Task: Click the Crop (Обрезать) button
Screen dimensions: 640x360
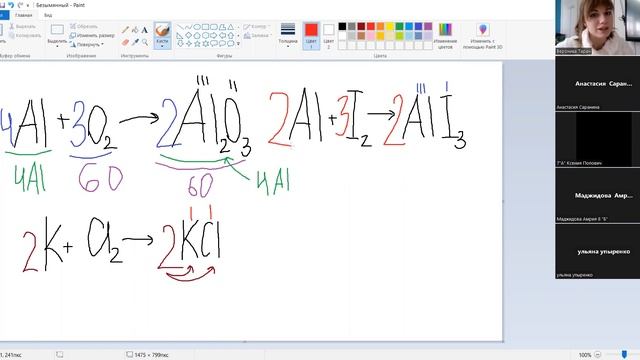Action: (84, 26)
